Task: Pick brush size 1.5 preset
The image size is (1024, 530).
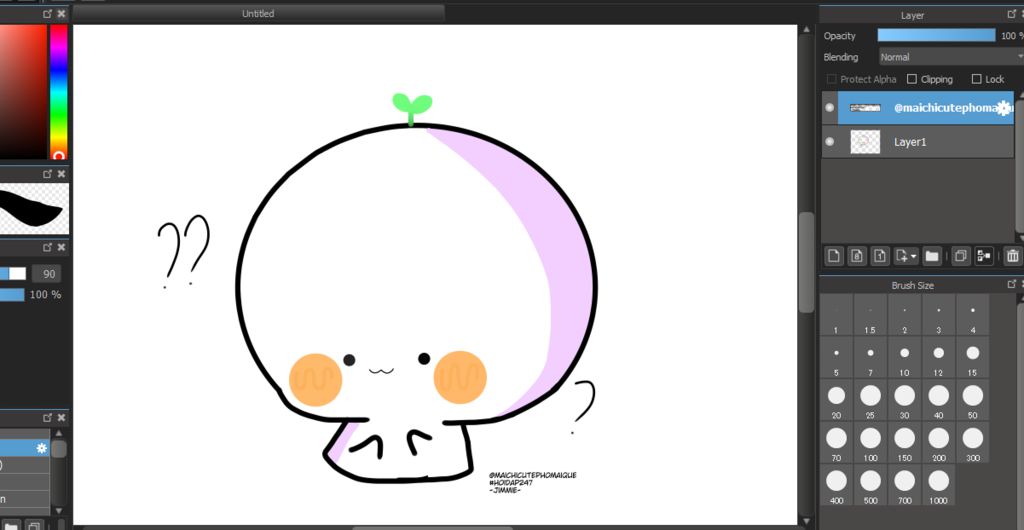Action: tap(871, 315)
